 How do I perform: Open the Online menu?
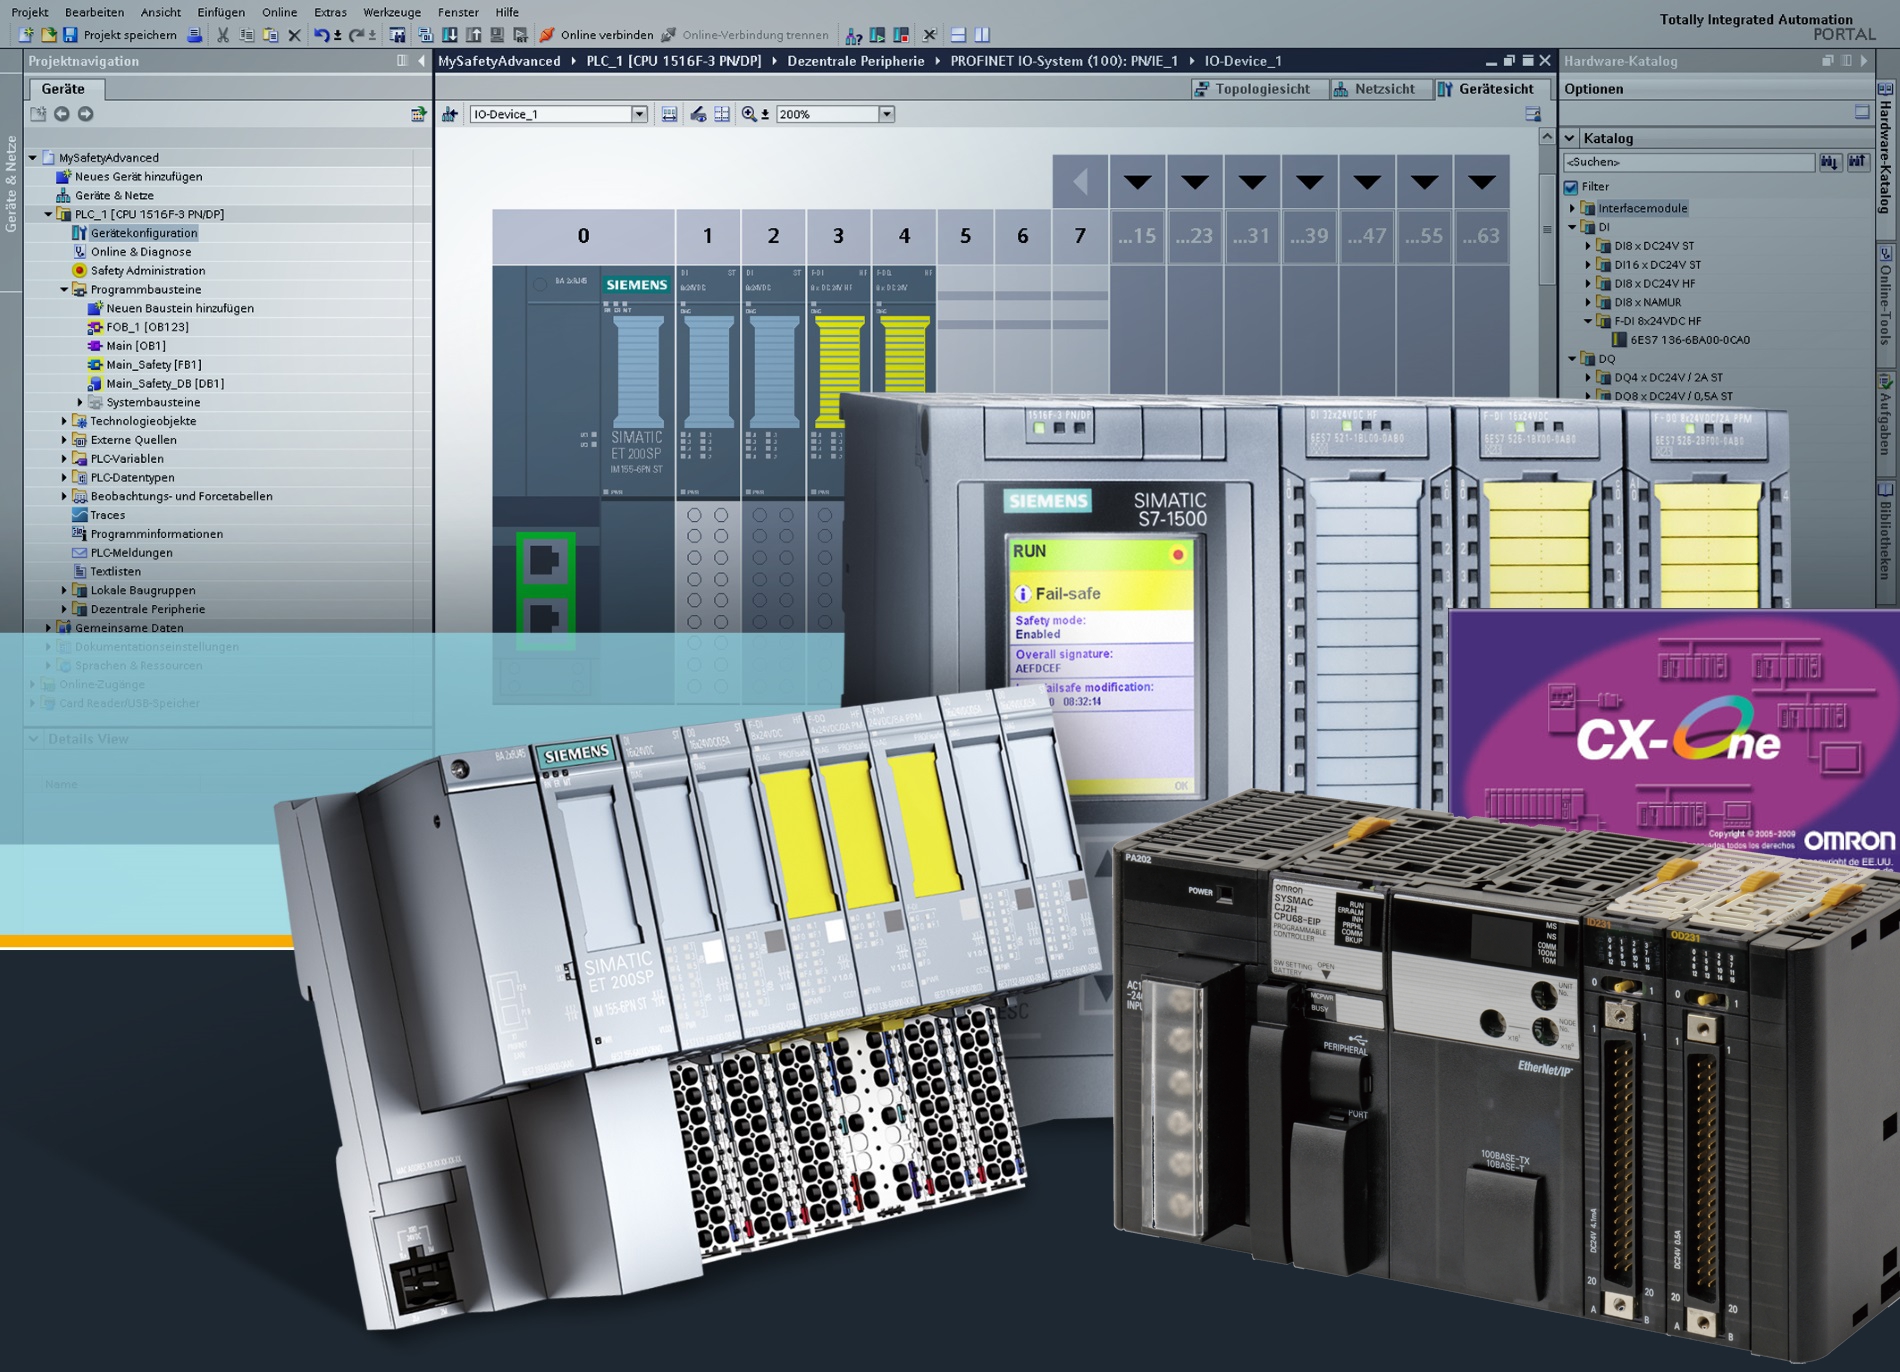pos(279,12)
